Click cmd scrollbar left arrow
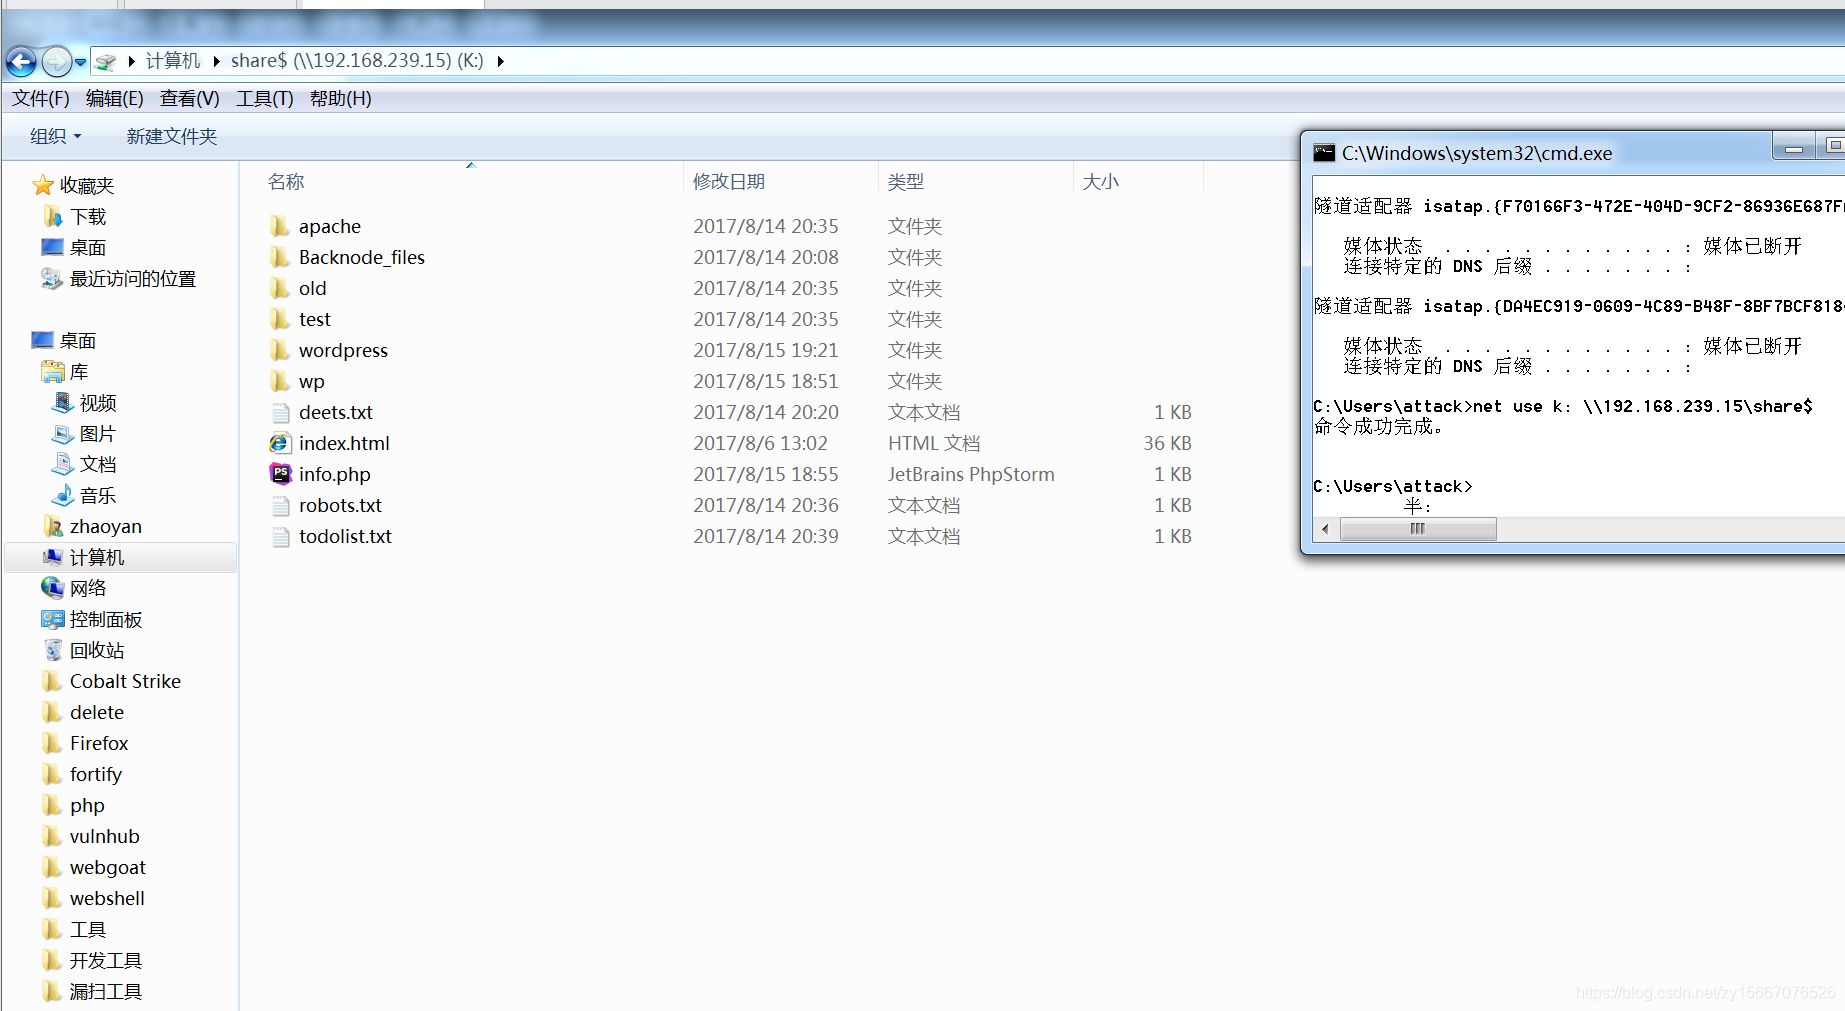Image resolution: width=1845 pixels, height=1011 pixels. pos(1326,528)
